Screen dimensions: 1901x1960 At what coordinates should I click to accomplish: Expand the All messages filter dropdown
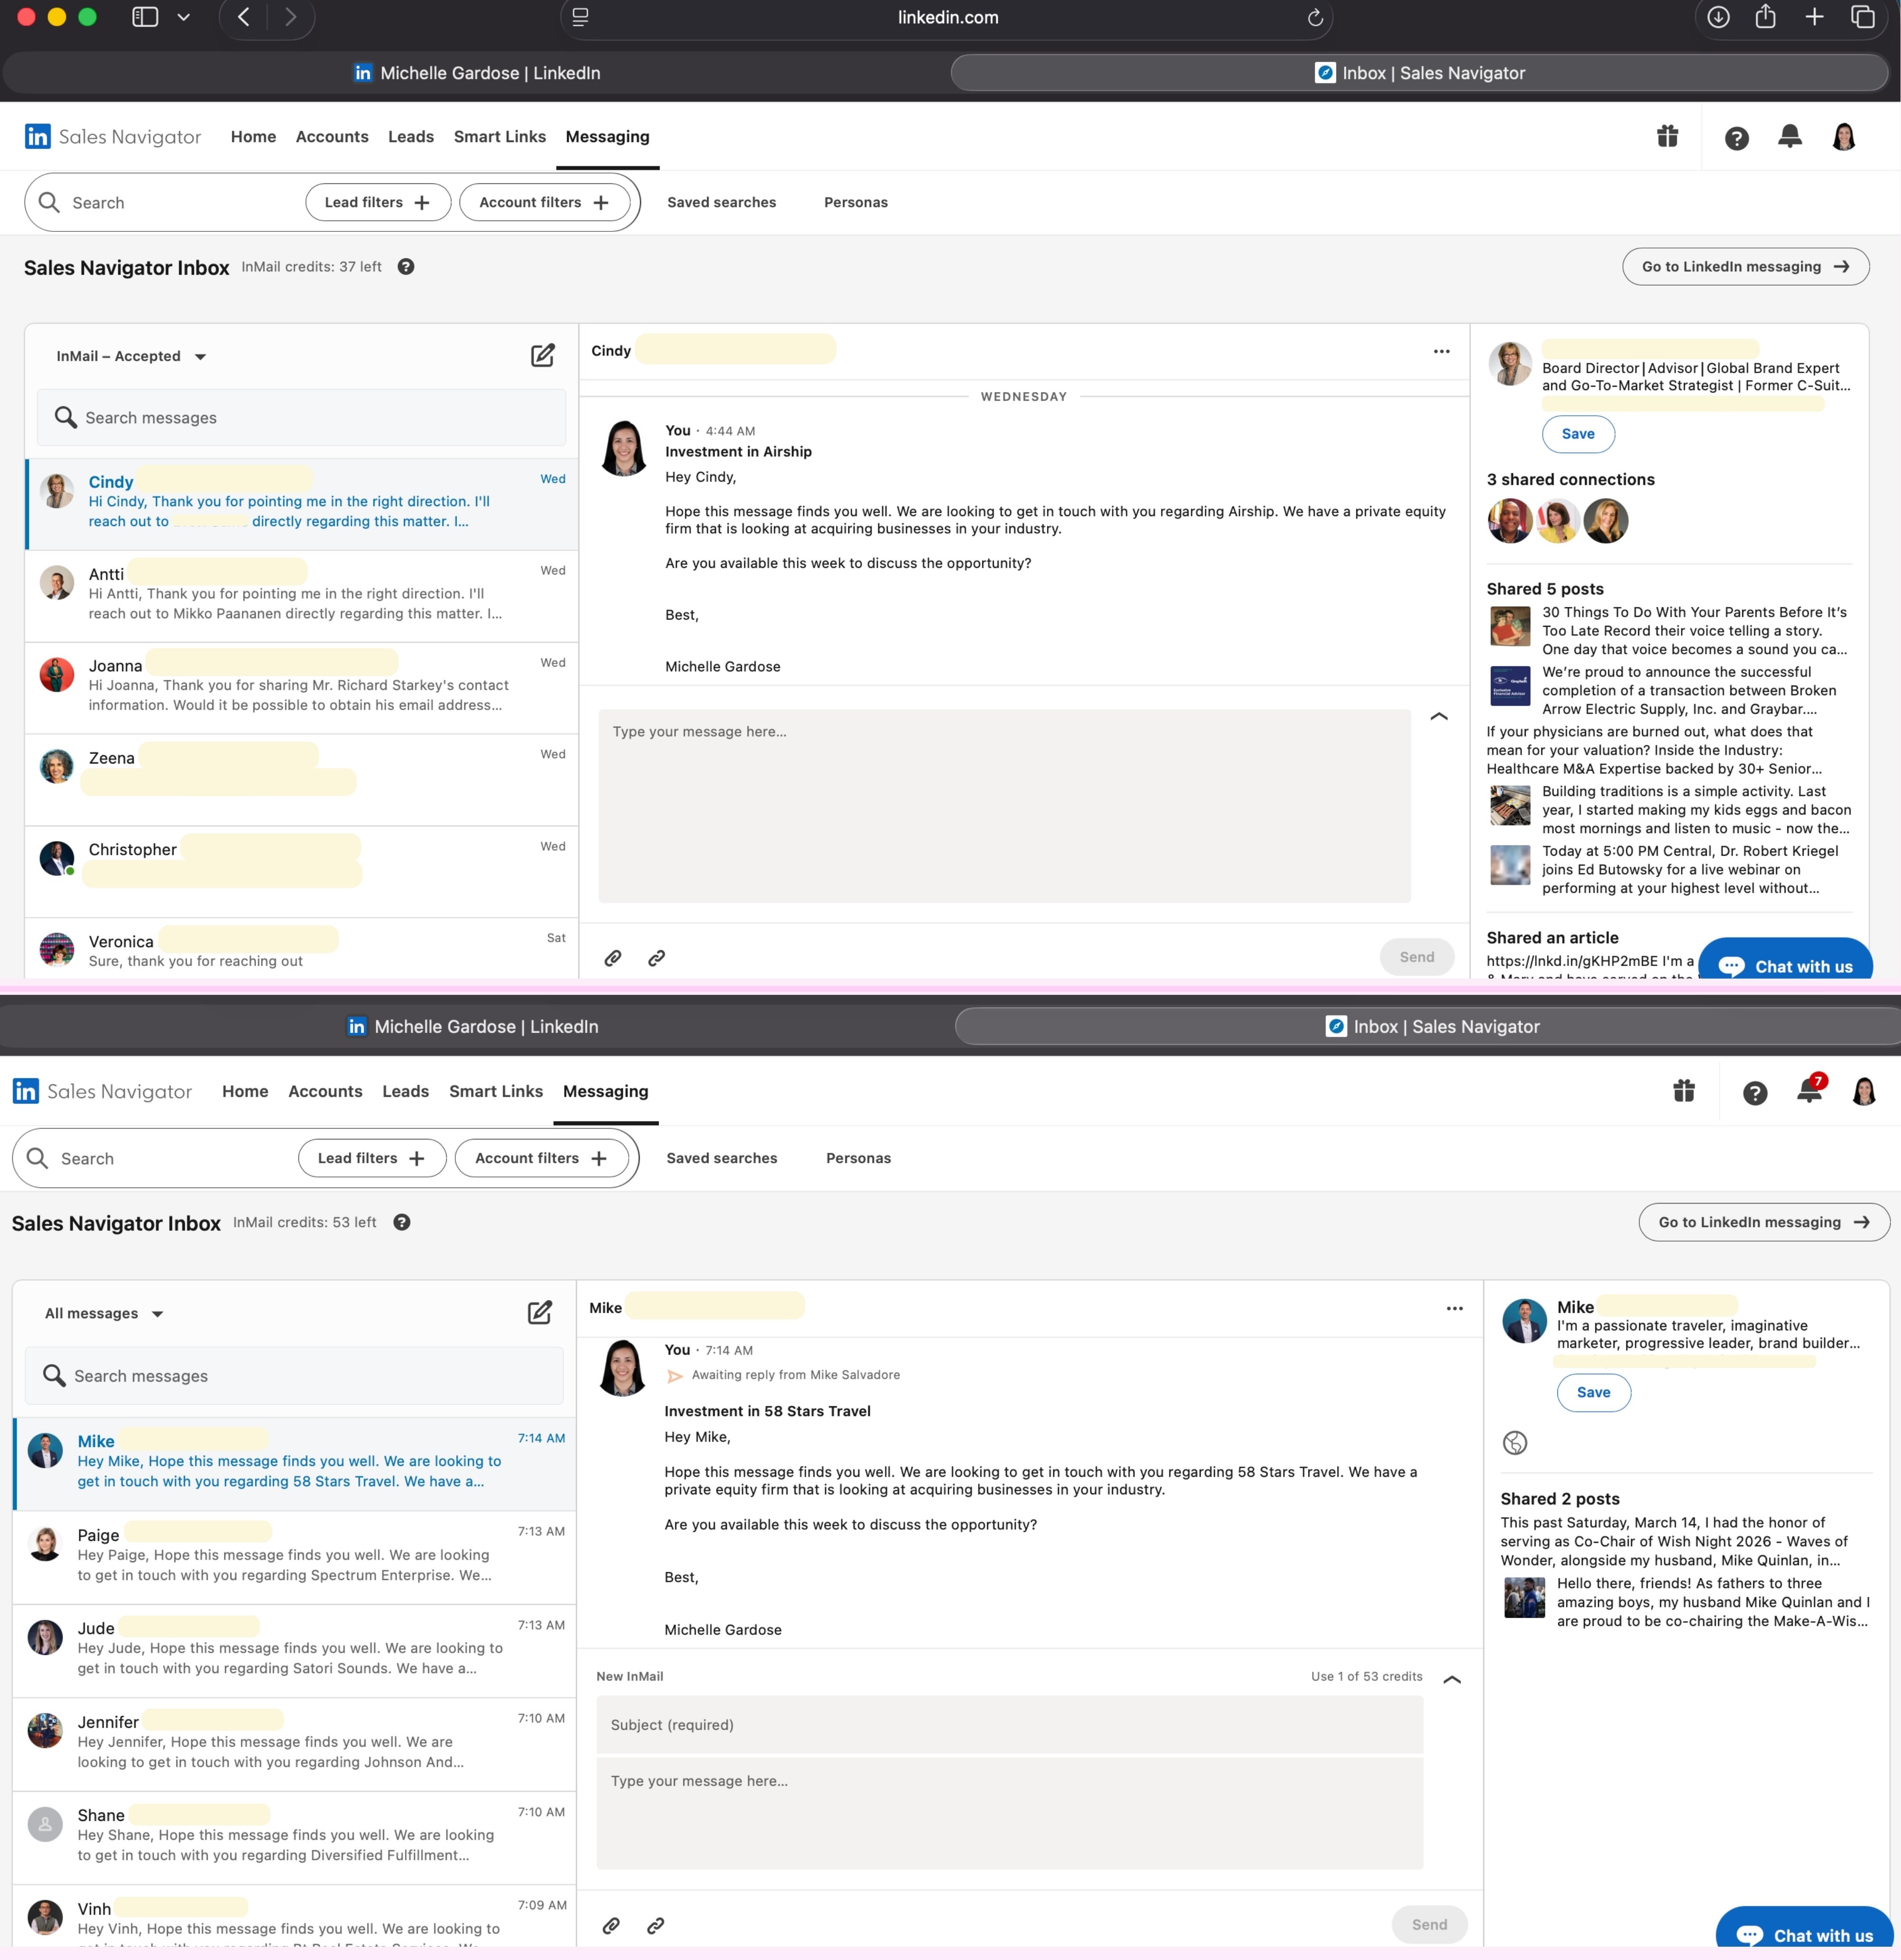point(103,1313)
